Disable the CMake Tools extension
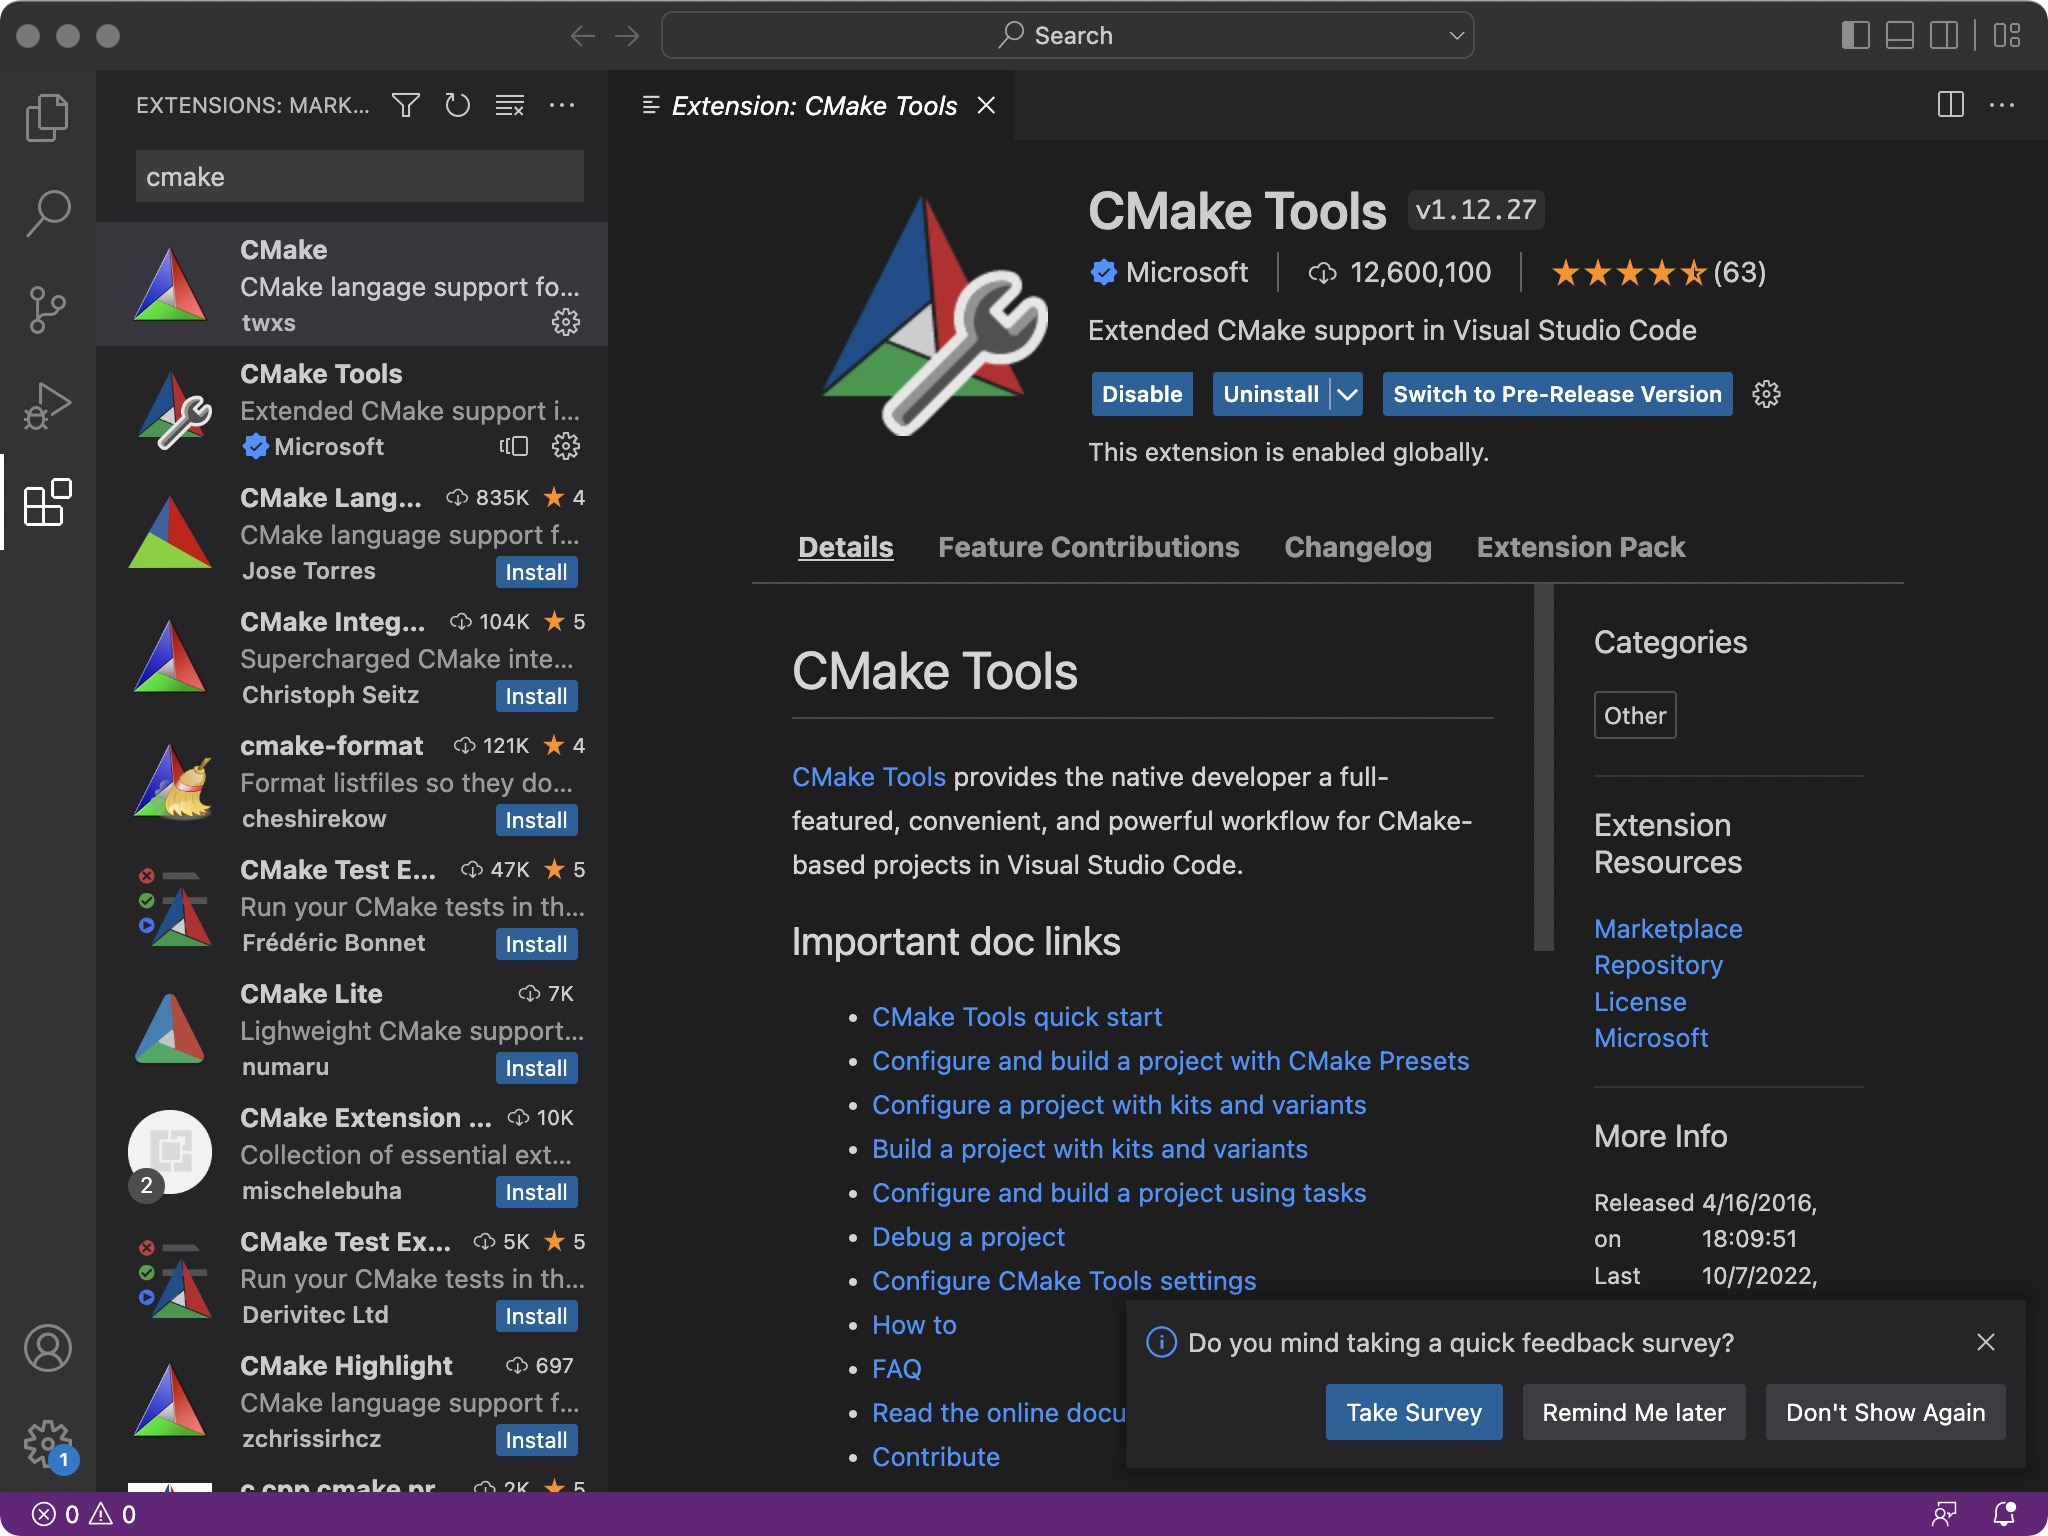This screenshot has height=1536, width=2048. point(1140,394)
